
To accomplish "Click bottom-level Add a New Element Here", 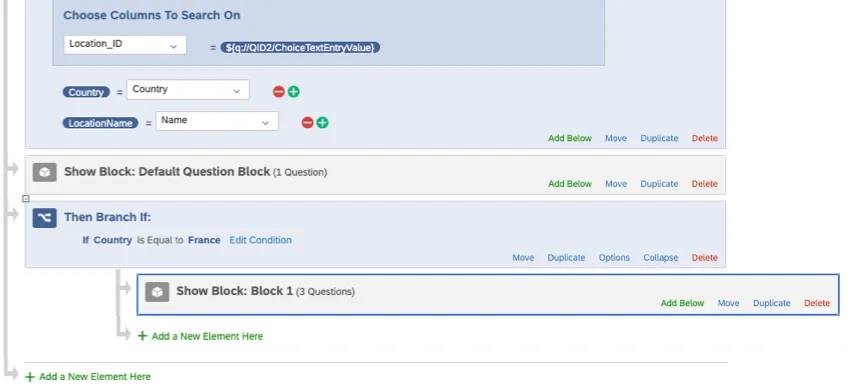I will click(95, 377).
